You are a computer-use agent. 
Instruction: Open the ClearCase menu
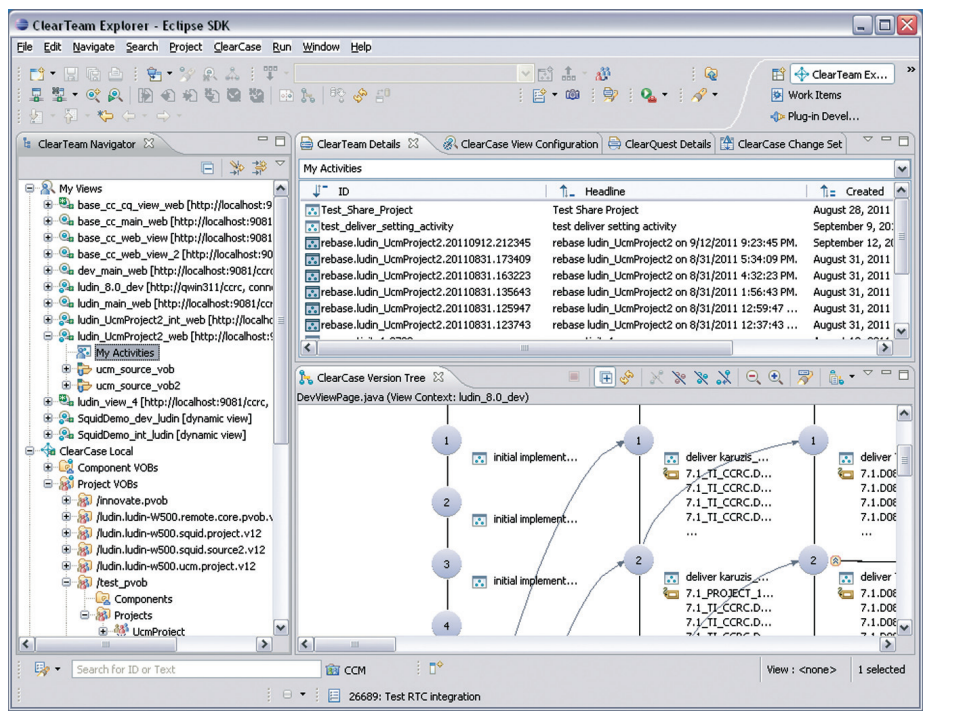point(237,47)
